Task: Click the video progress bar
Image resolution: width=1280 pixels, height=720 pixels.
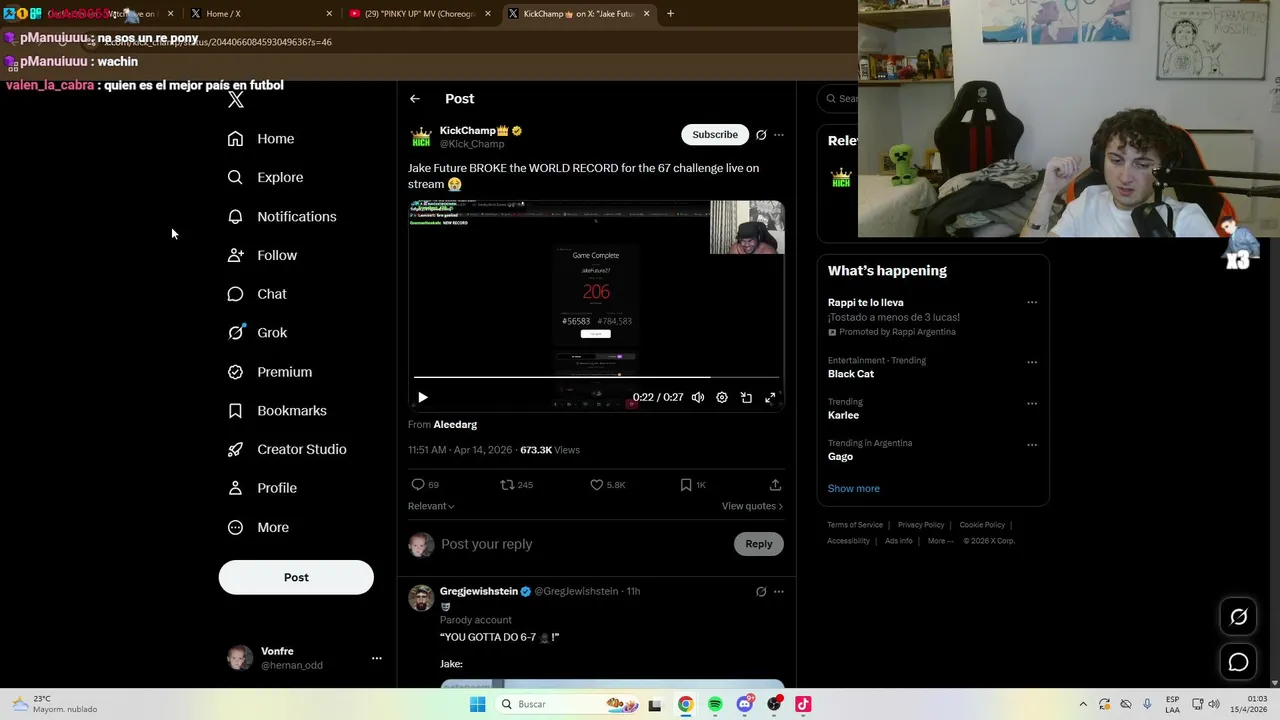Action: pos(596,377)
